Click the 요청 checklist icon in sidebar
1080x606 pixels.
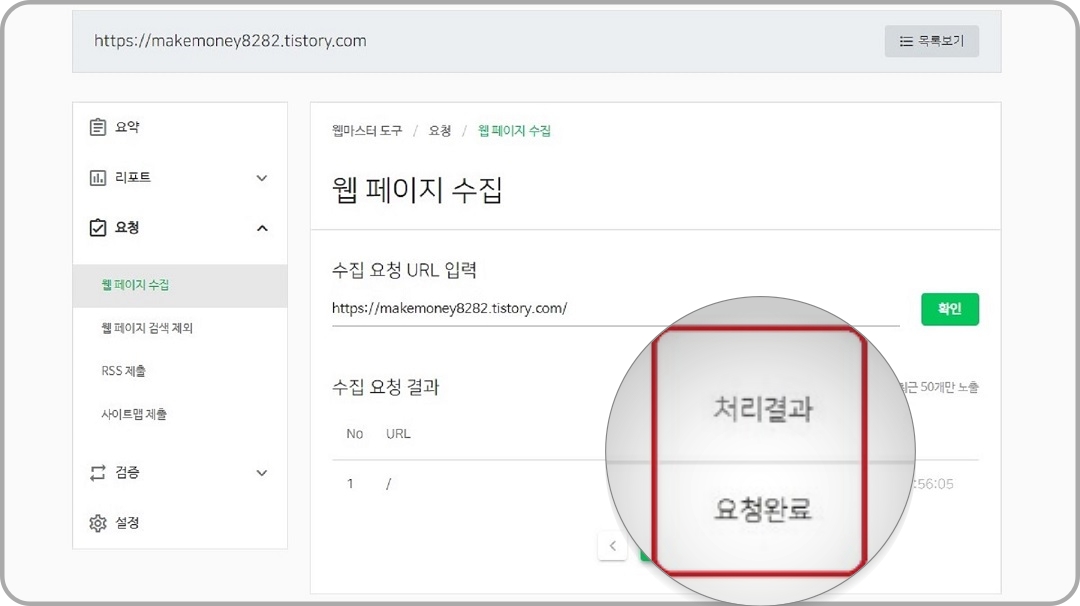pyautogui.click(x=96, y=227)
